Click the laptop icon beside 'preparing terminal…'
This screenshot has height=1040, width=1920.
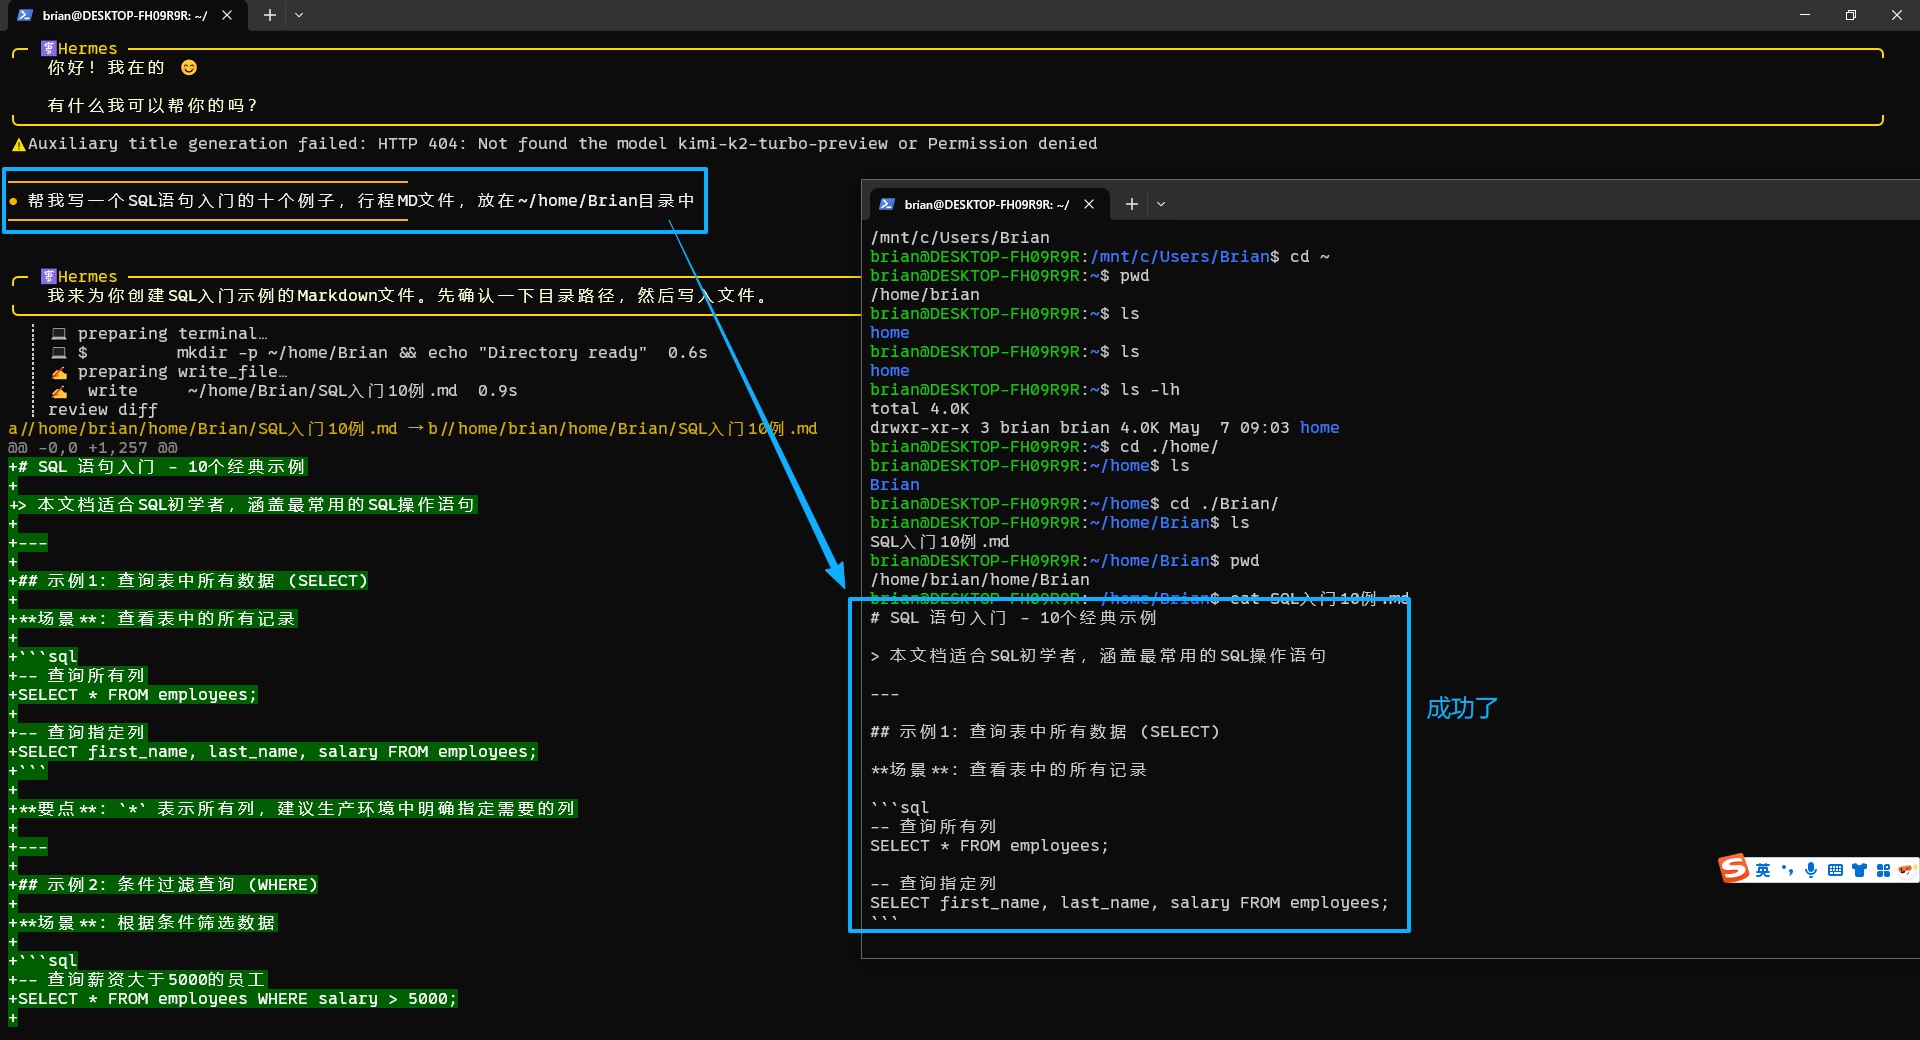coord(59,334)
